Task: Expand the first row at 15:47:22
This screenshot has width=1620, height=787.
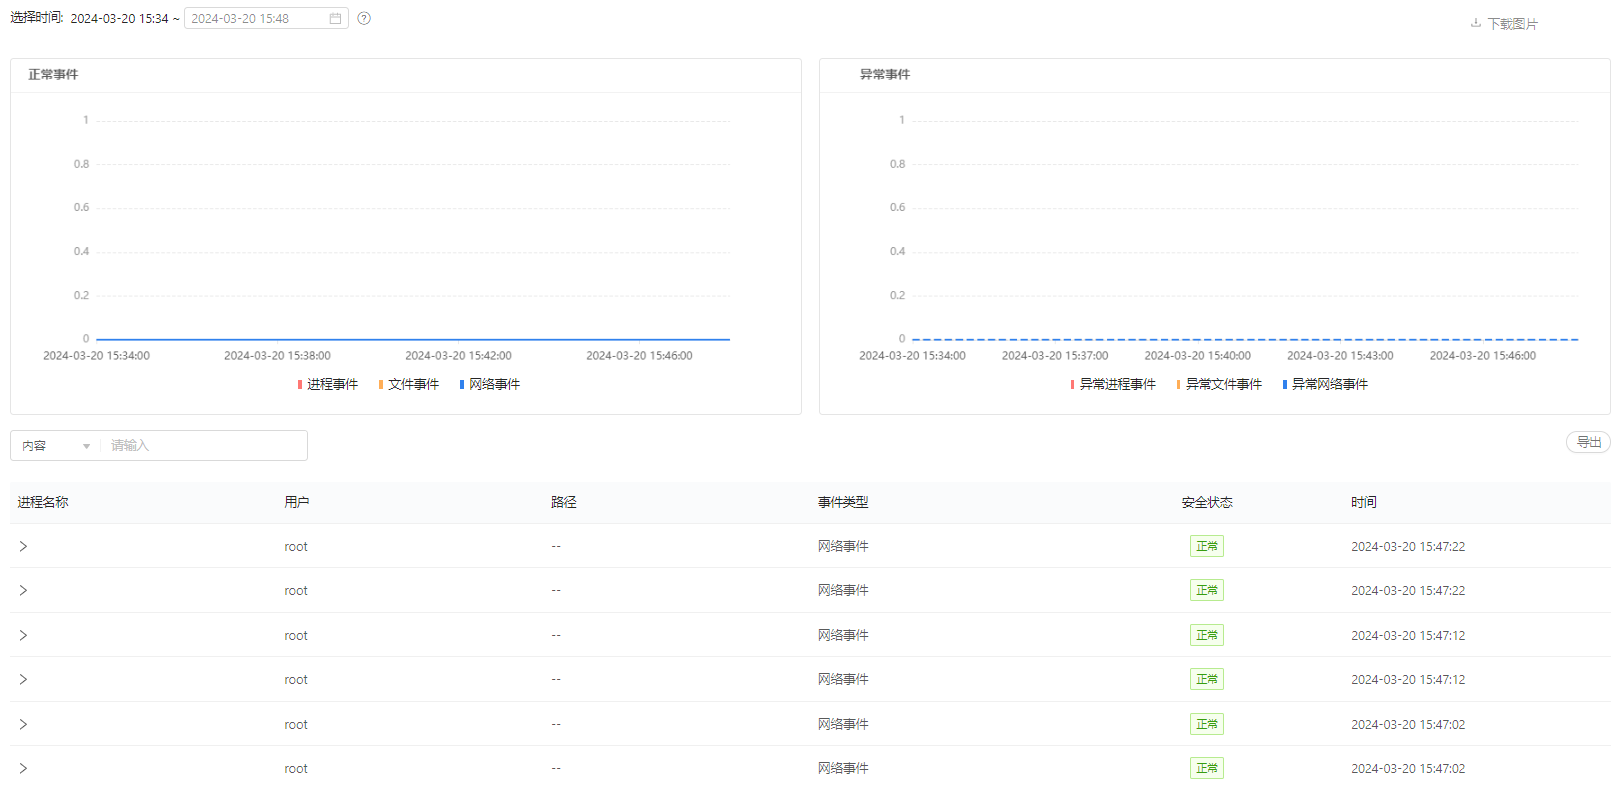Action: [x=23, y=546]
